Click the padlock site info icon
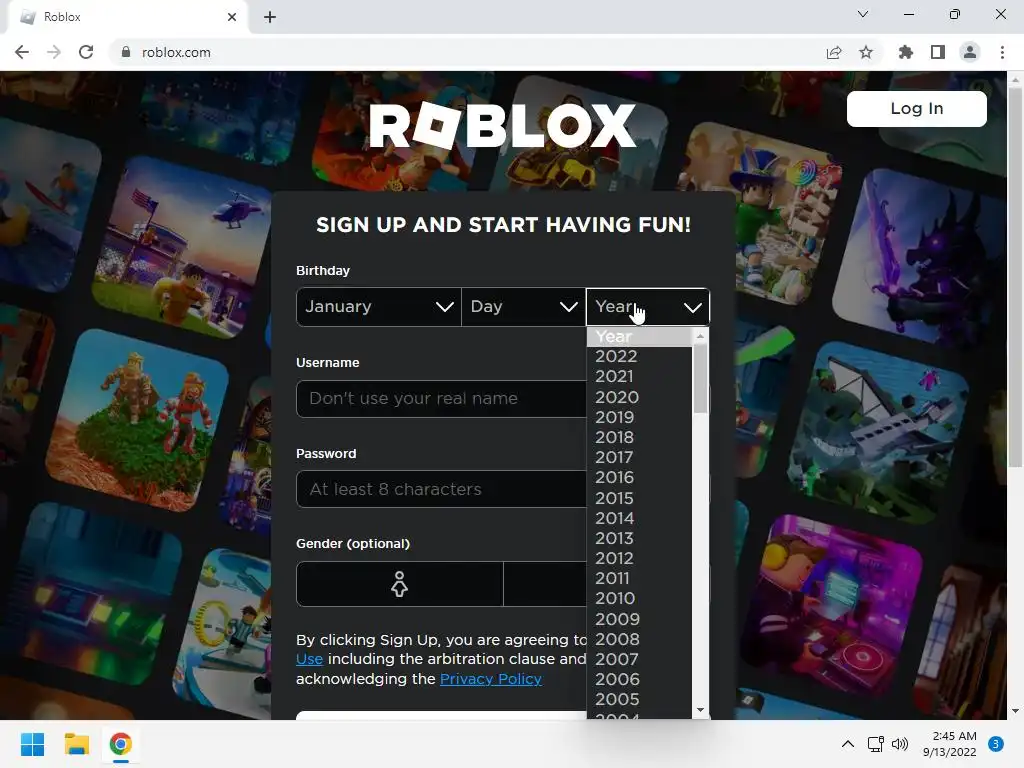Viewport: 1024px width, 768px height. (x=126, y=52)
